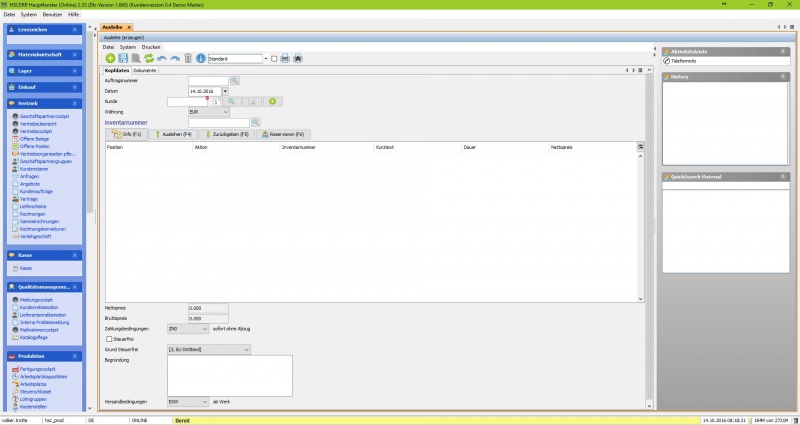Save the record with the floppy disk icon

123,59
